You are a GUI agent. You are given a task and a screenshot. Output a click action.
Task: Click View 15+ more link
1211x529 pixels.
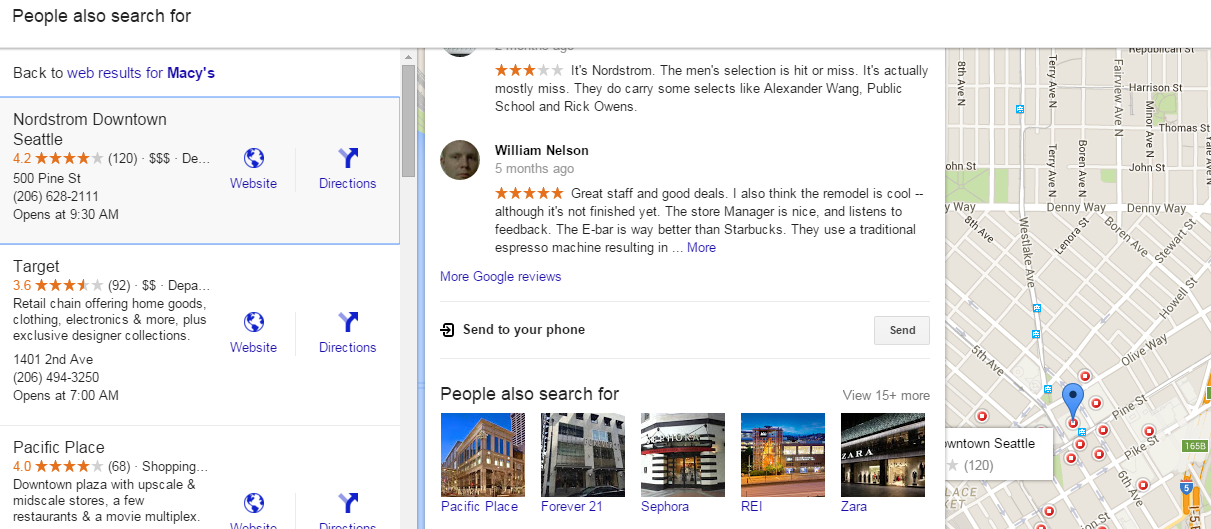pos(886,395)
